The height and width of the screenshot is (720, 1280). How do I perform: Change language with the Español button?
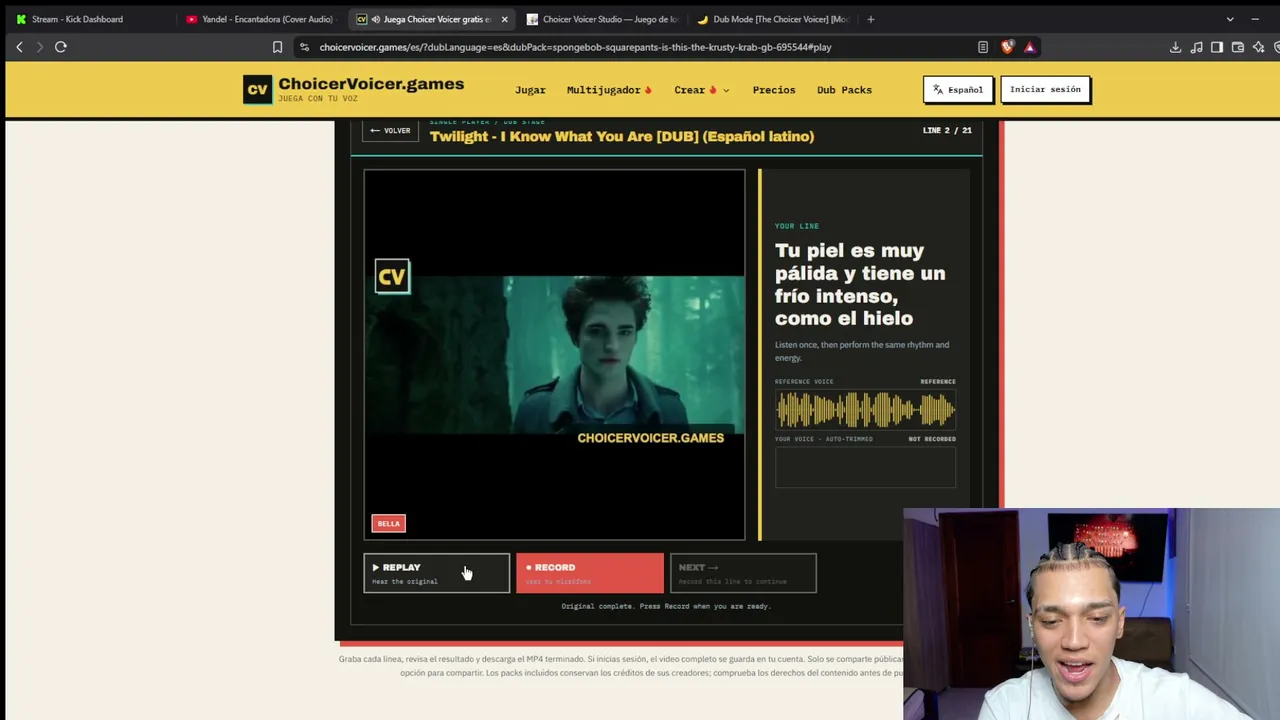click(957, 90)
